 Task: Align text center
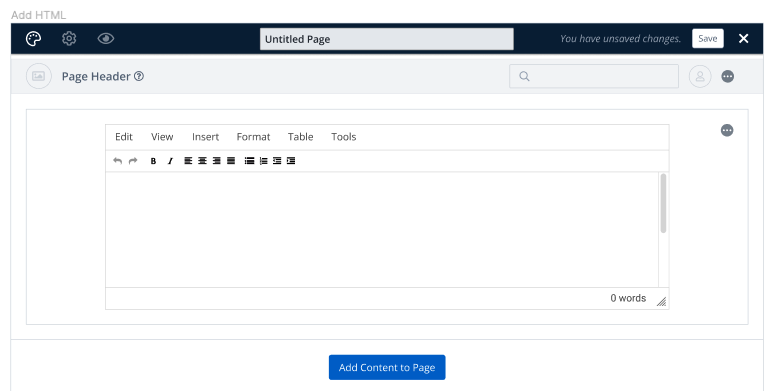[202, 161]
